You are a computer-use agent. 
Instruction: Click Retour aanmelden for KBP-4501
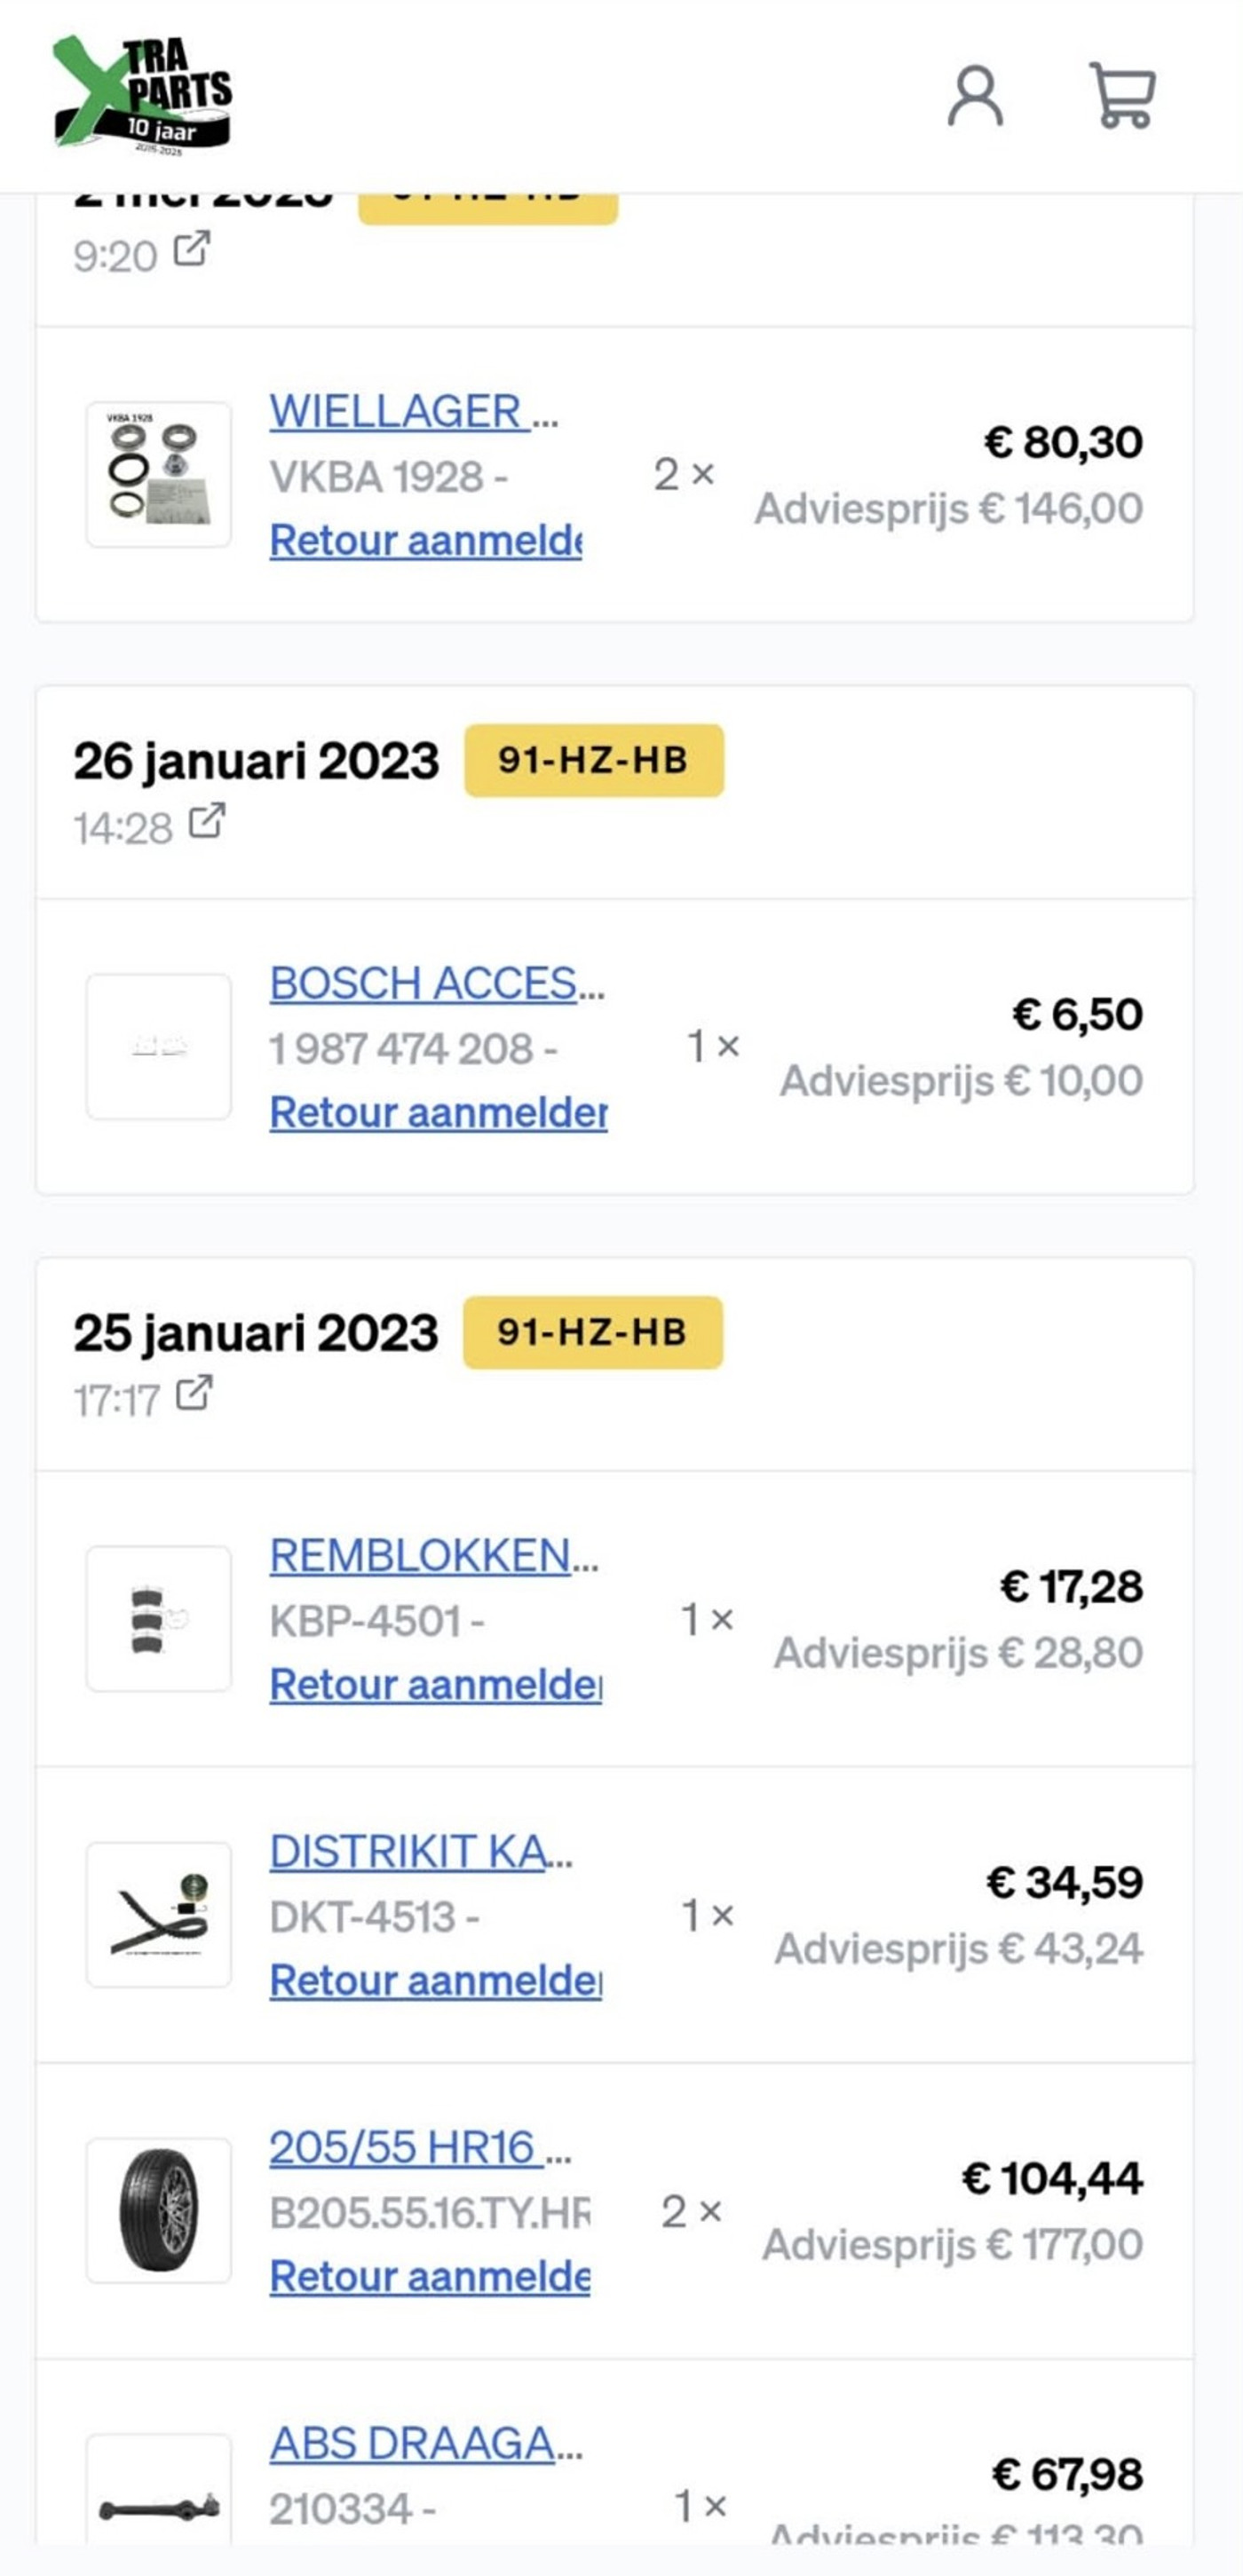tap(436, 1684)
